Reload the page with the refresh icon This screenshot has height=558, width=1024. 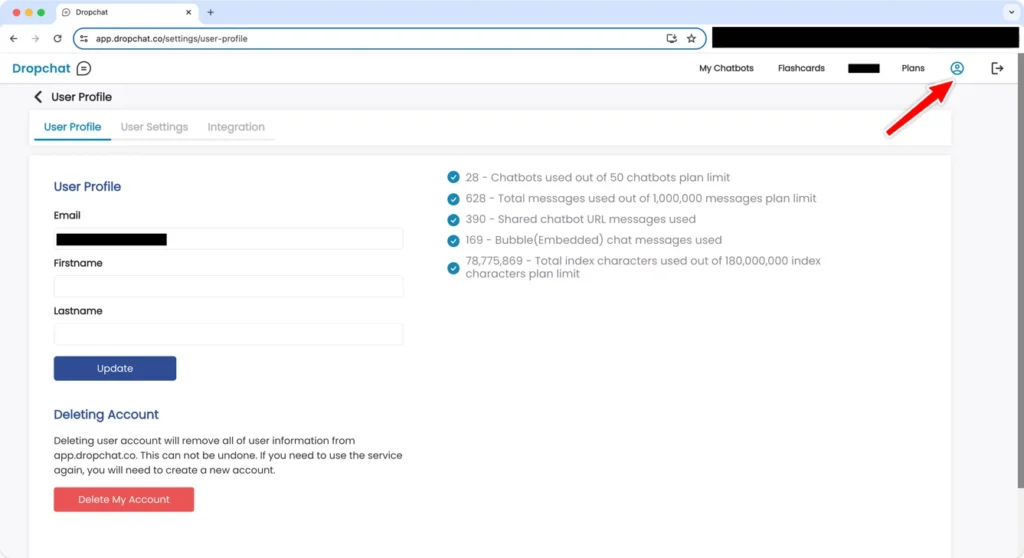57,39
